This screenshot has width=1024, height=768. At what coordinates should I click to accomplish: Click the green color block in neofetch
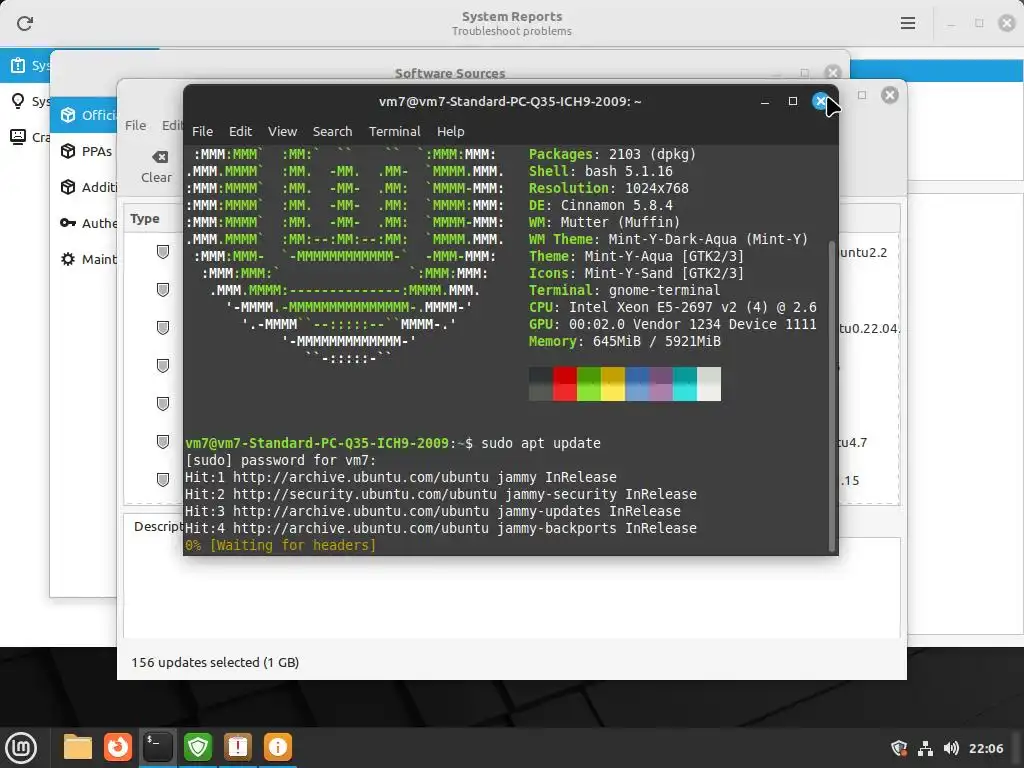click(588, 383)
